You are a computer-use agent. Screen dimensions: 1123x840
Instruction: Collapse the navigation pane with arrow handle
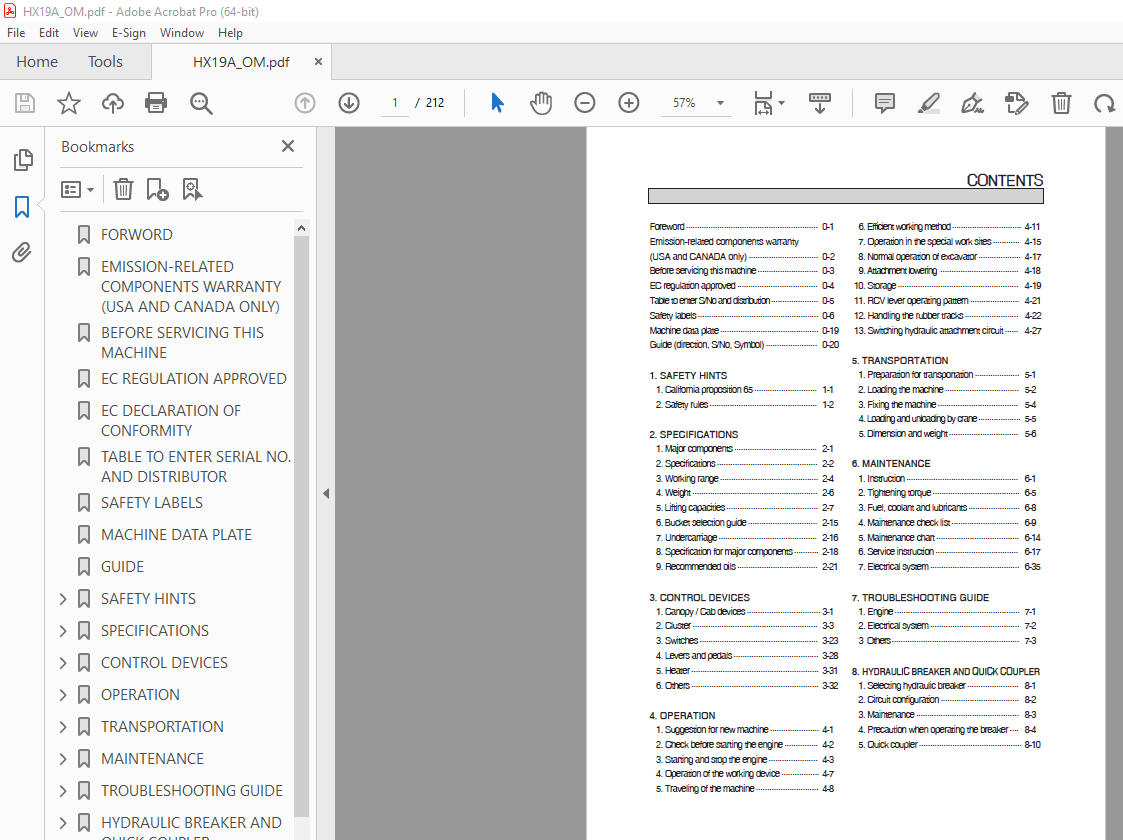325,493
